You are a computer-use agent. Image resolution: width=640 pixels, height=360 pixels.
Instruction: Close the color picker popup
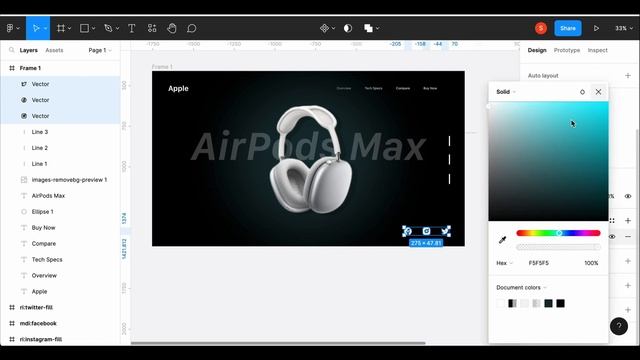pos(598,92)
